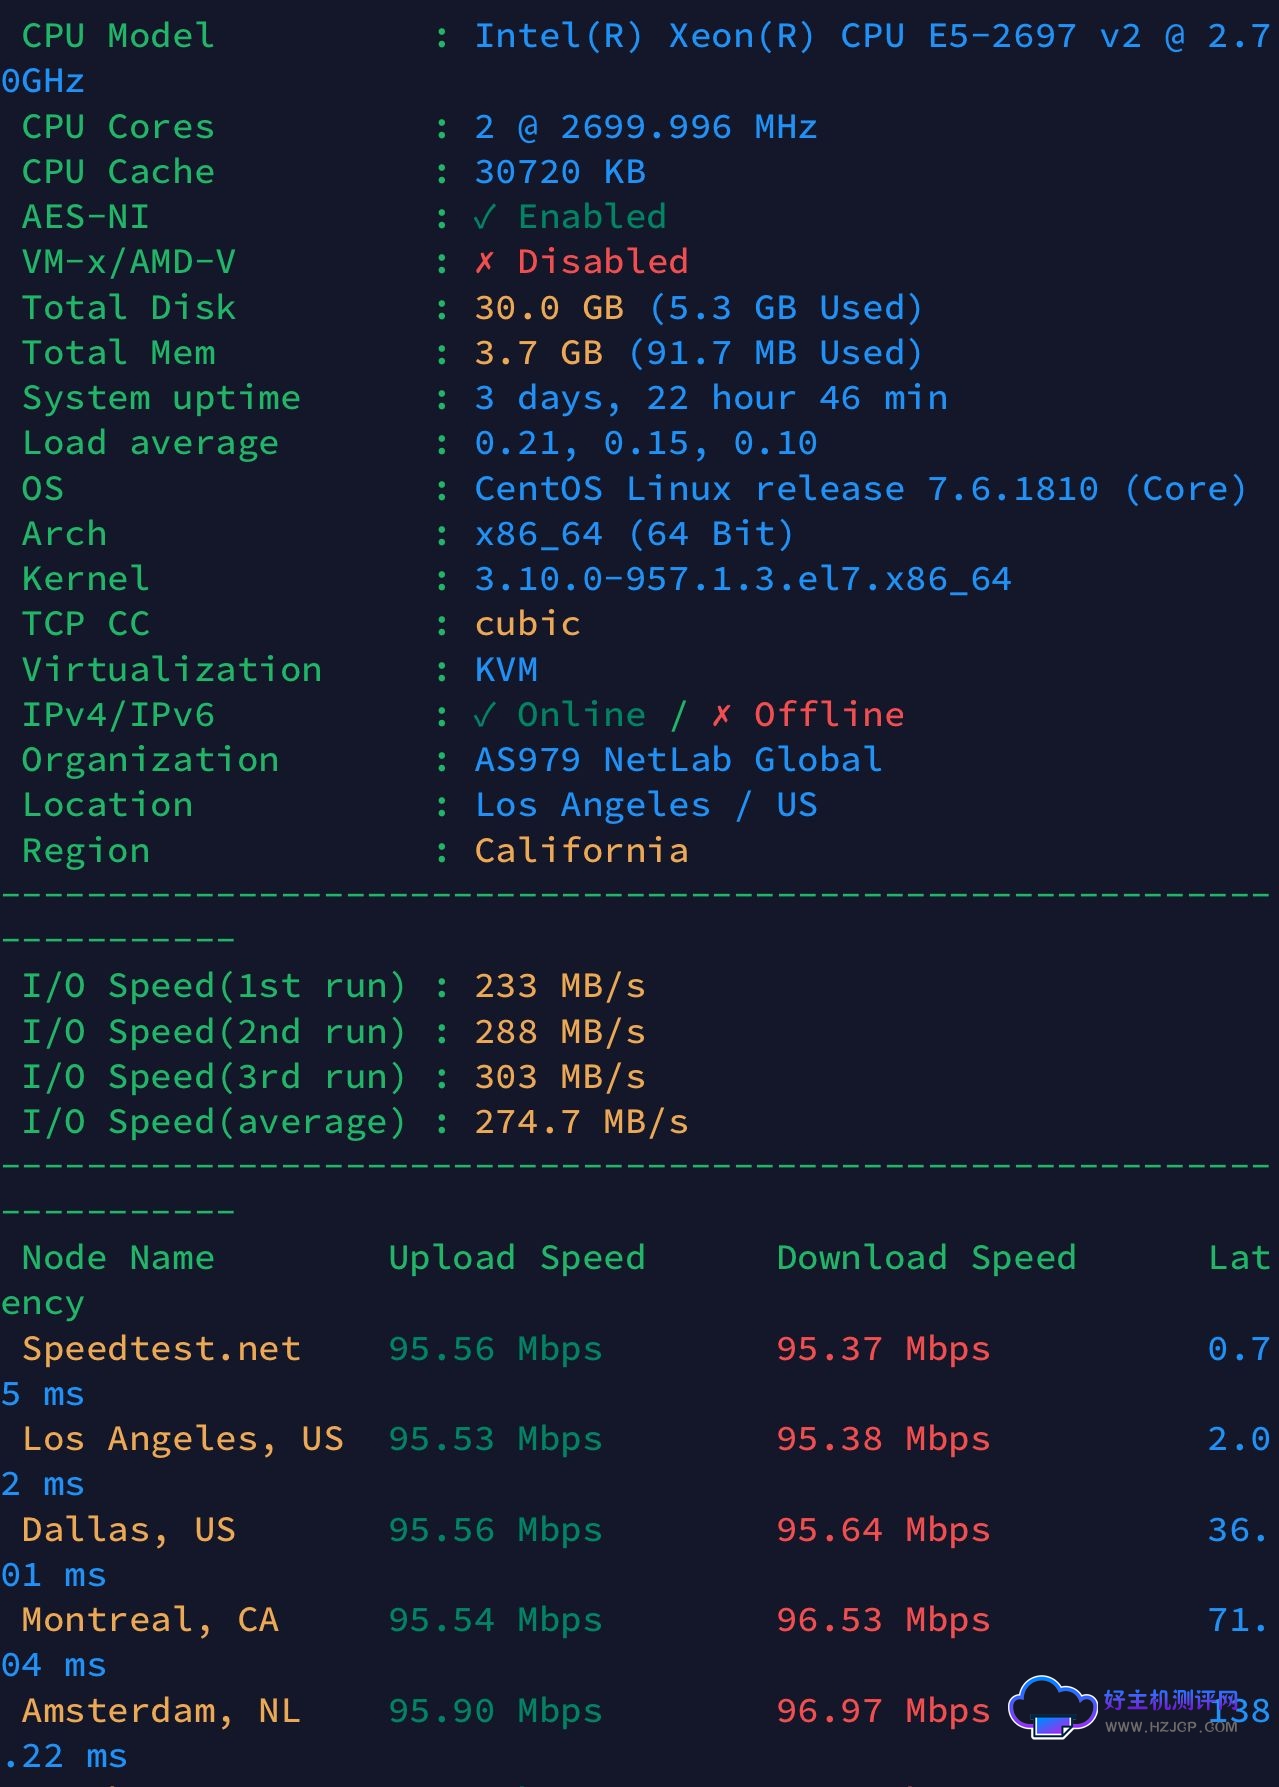Viewport: 1279px width, 1787px height.
Task: Click the green checkmark before Online
Action: click(485, 715)
